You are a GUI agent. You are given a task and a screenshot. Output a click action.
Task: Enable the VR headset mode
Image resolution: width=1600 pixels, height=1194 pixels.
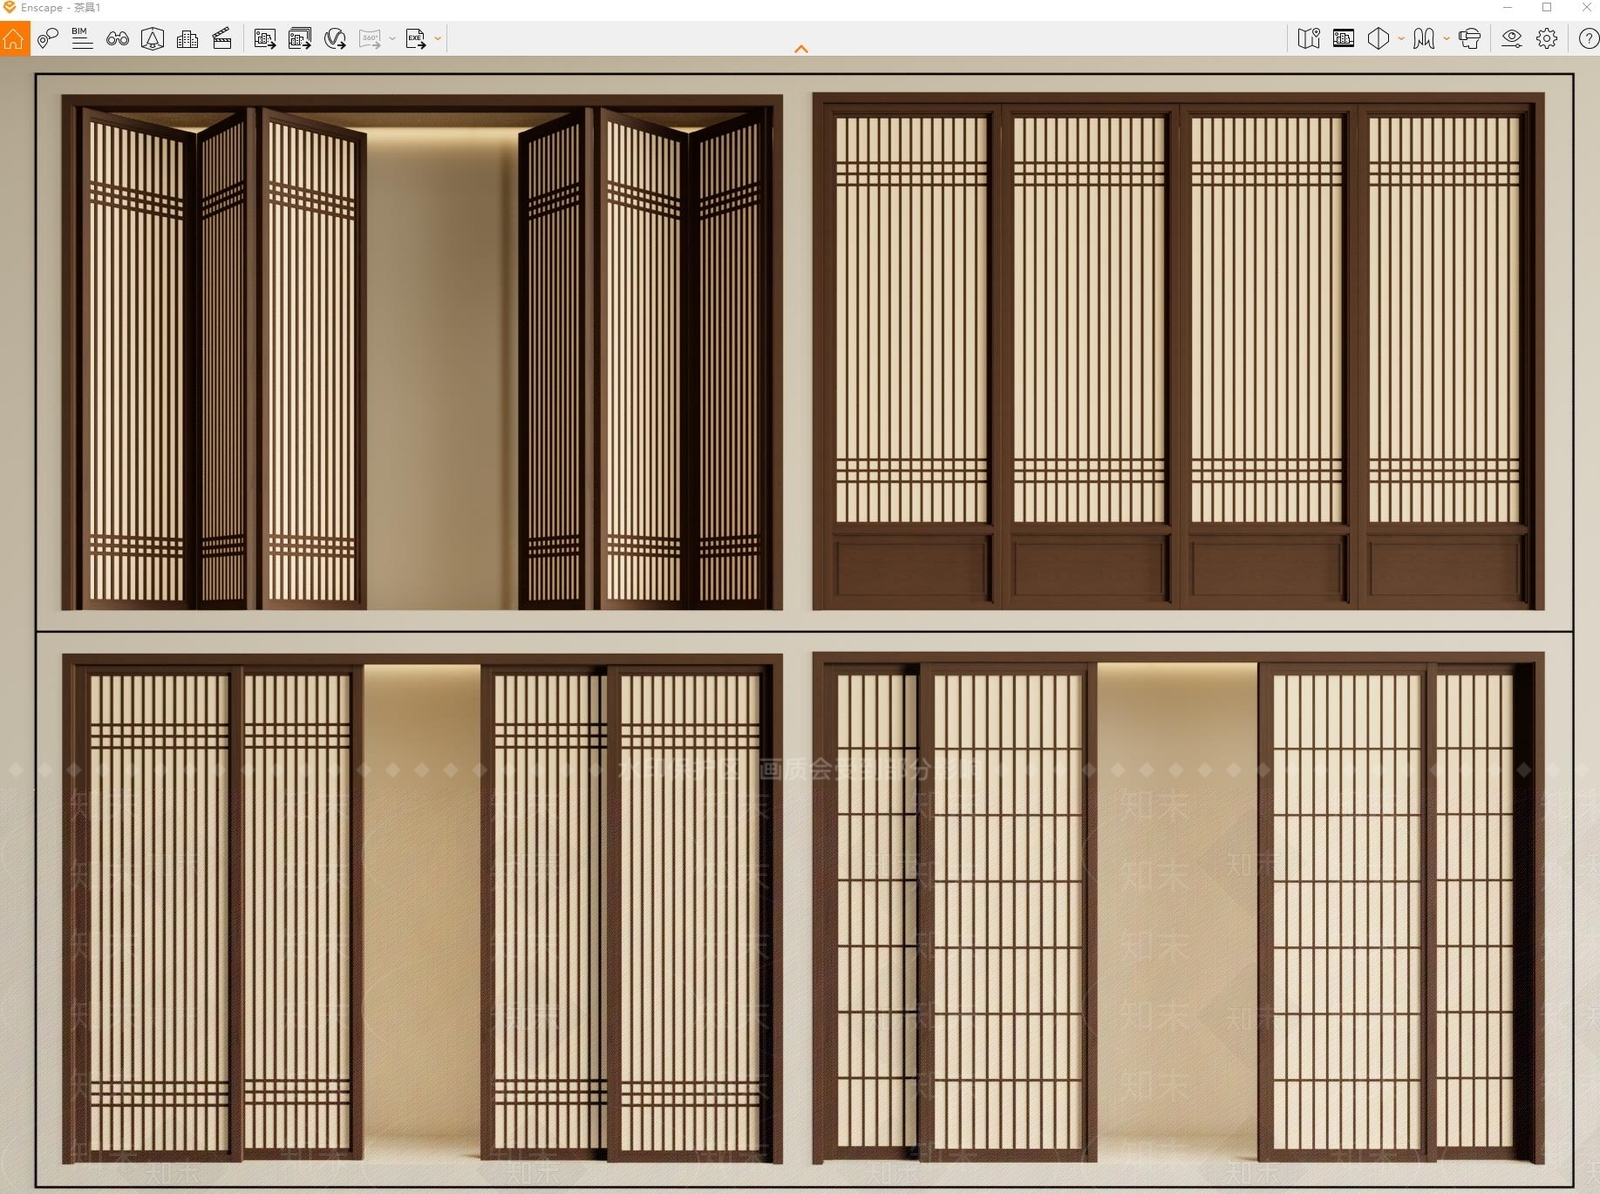tap(1469, 39)
